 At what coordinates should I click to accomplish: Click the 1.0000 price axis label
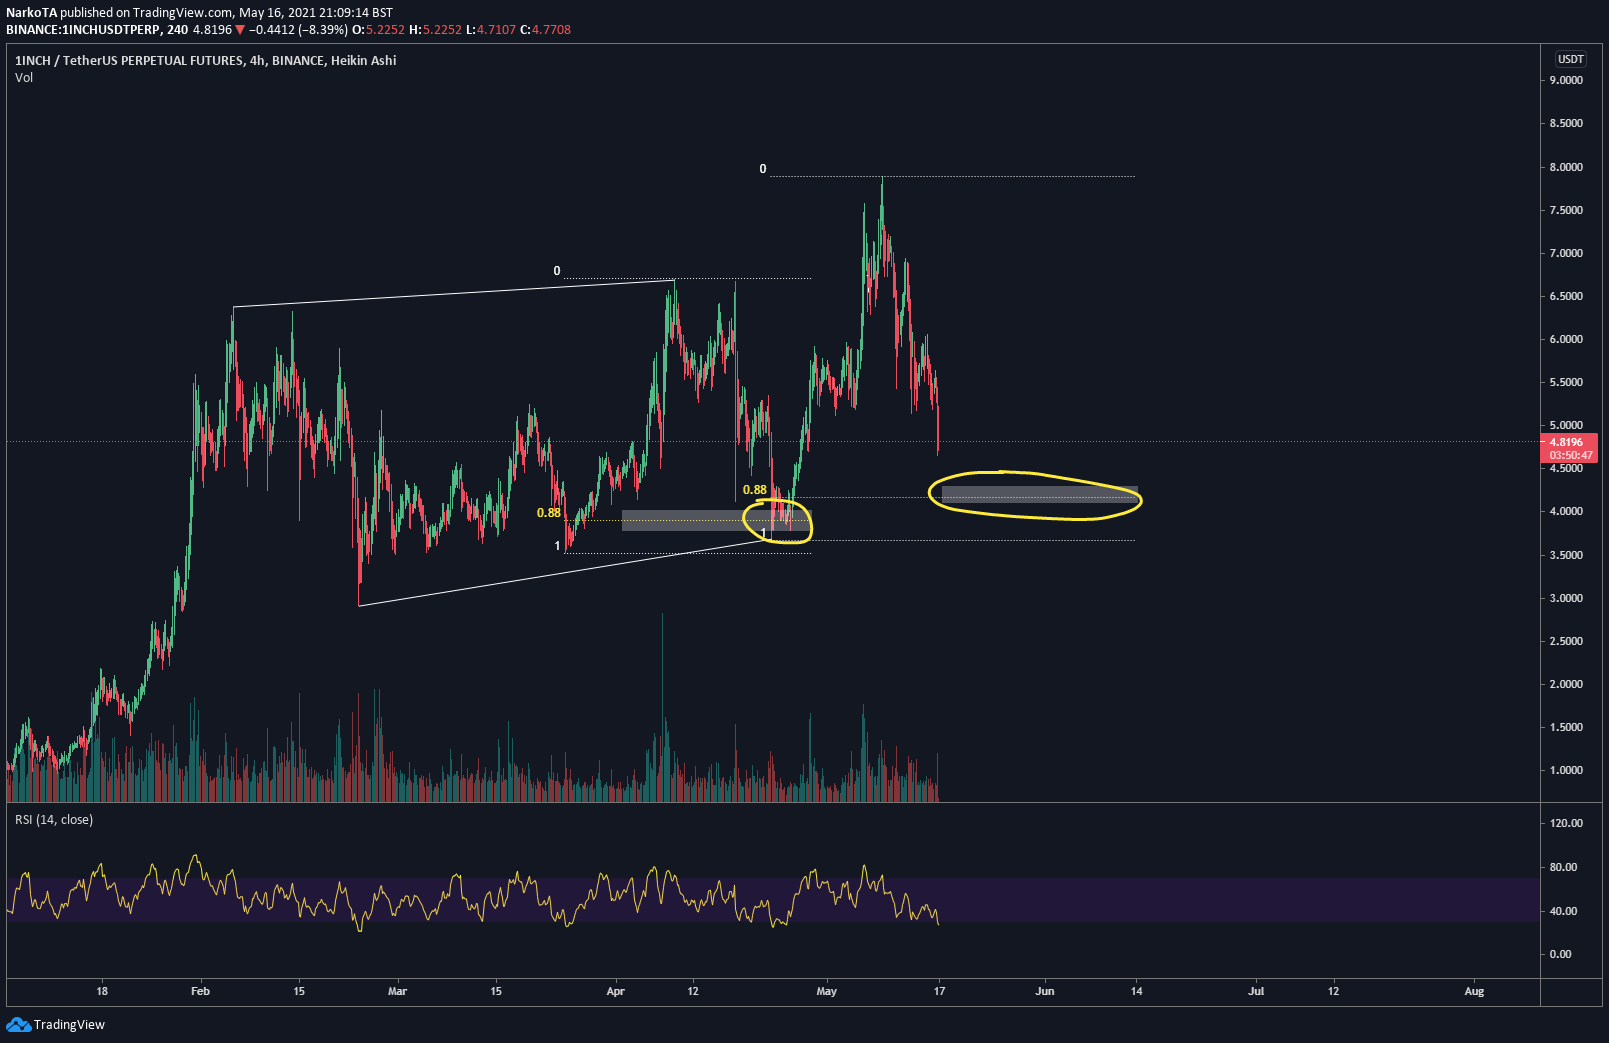click(x=1566, y=770)
